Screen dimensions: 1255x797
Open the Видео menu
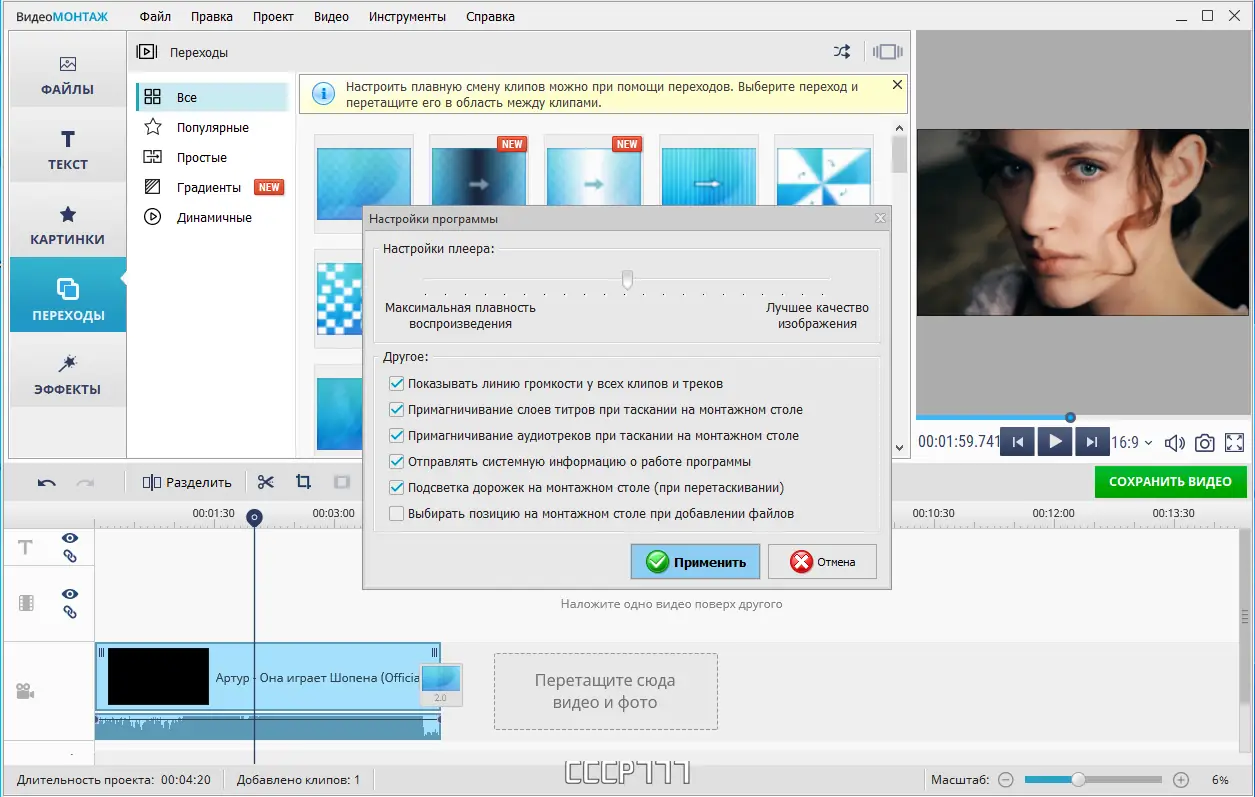(331, 17)
